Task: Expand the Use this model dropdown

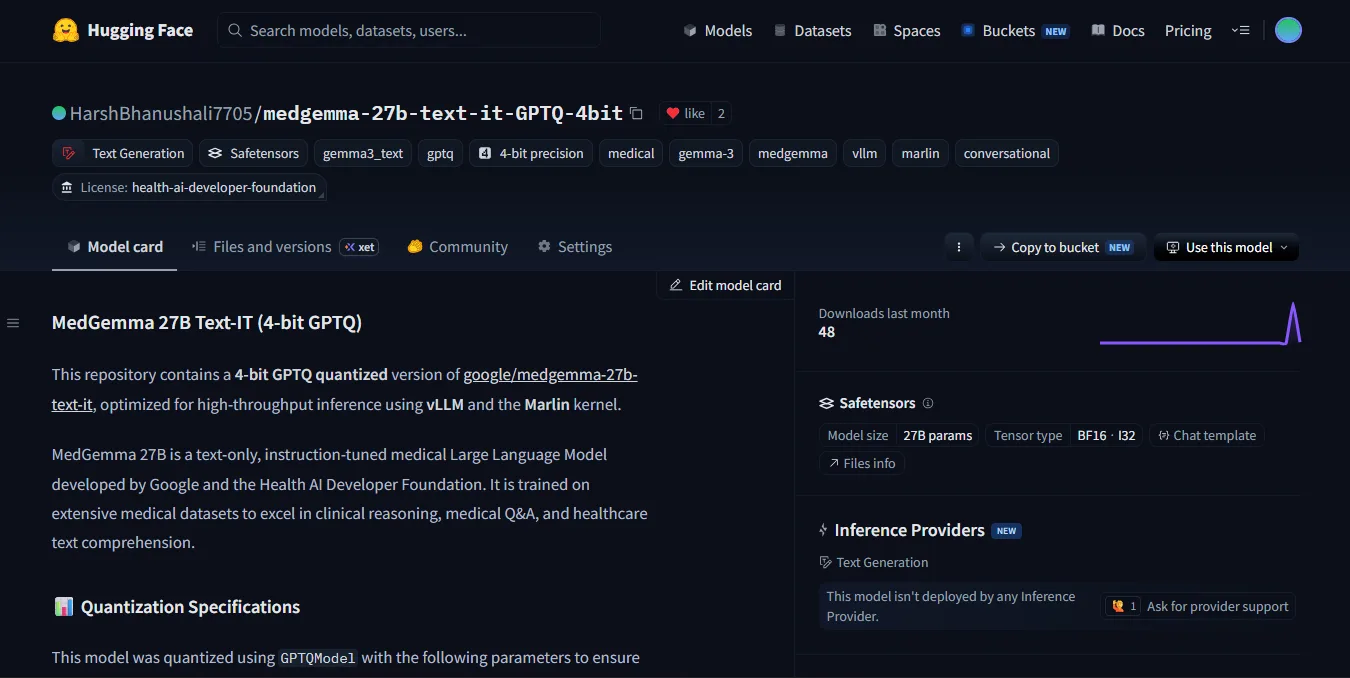Action: click(x=1226, y=247)
